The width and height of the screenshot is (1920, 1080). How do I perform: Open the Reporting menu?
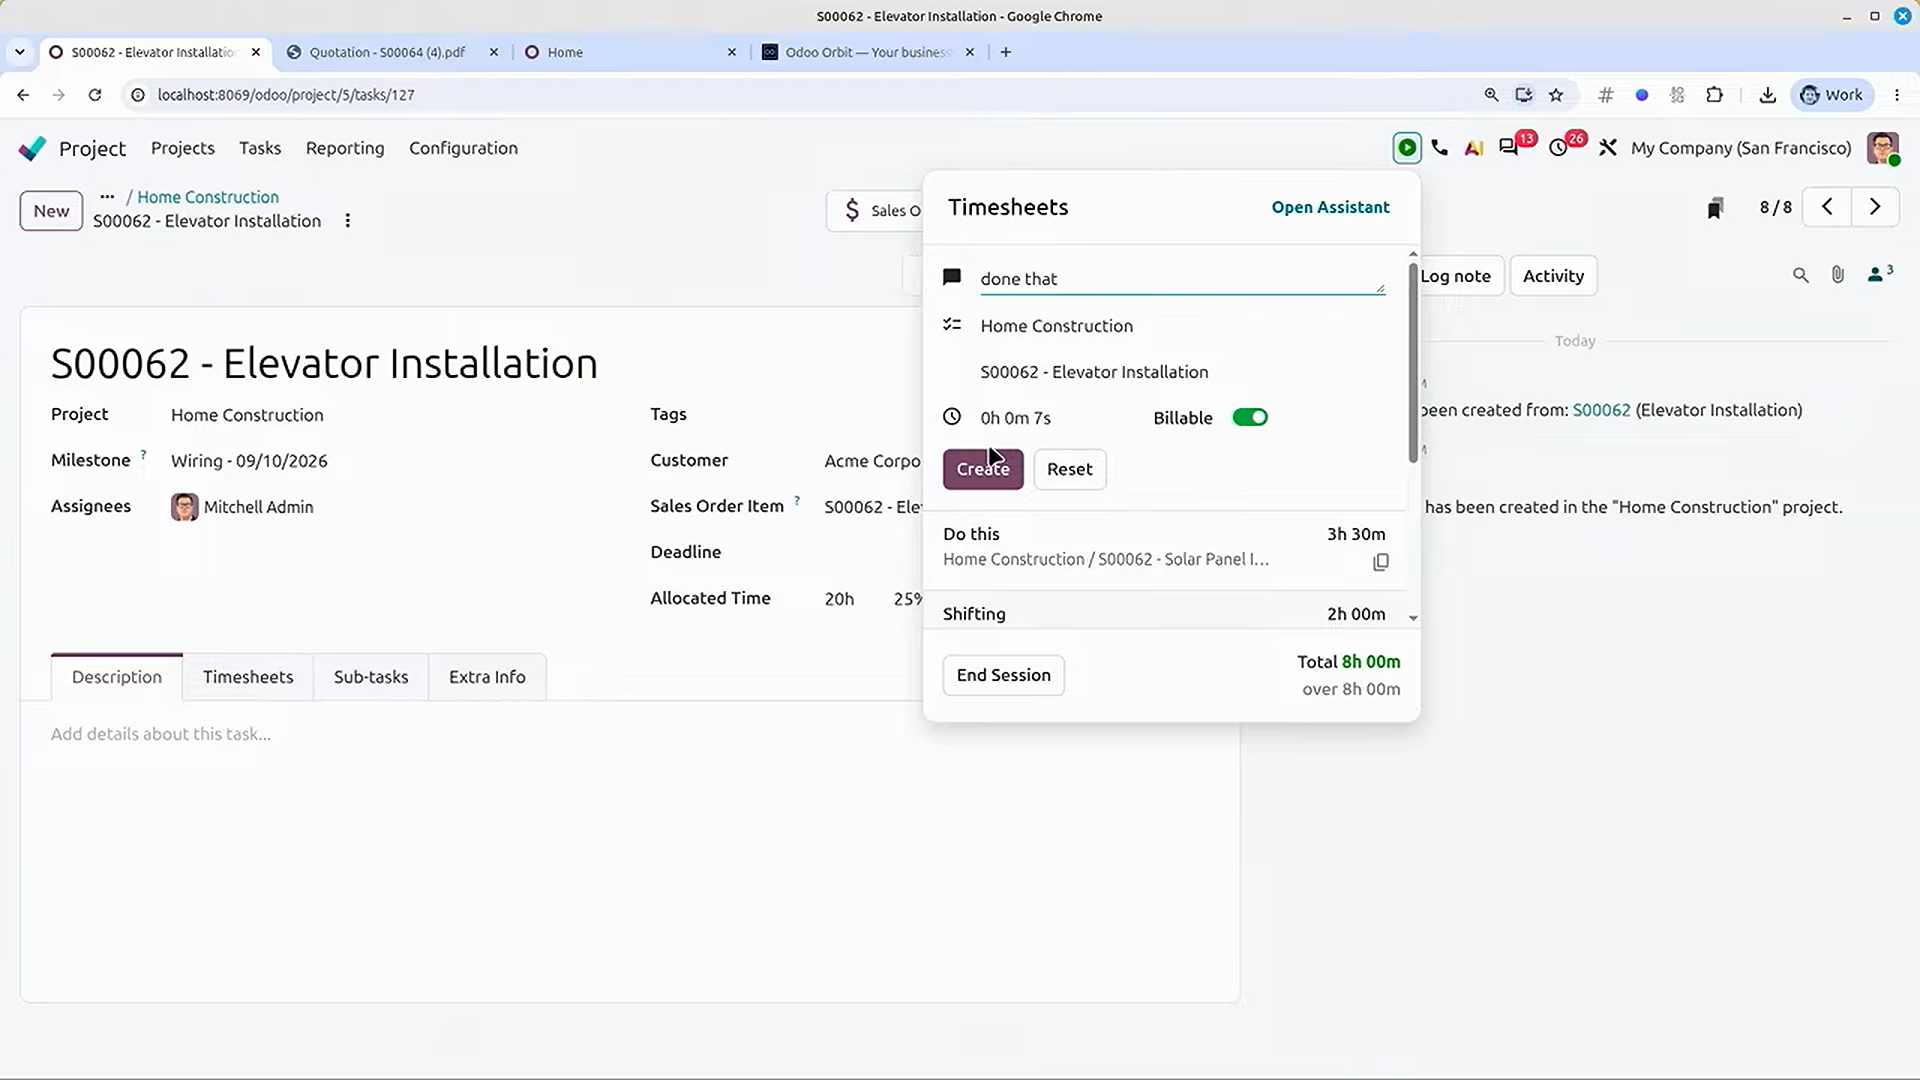[x=345, y=148]
